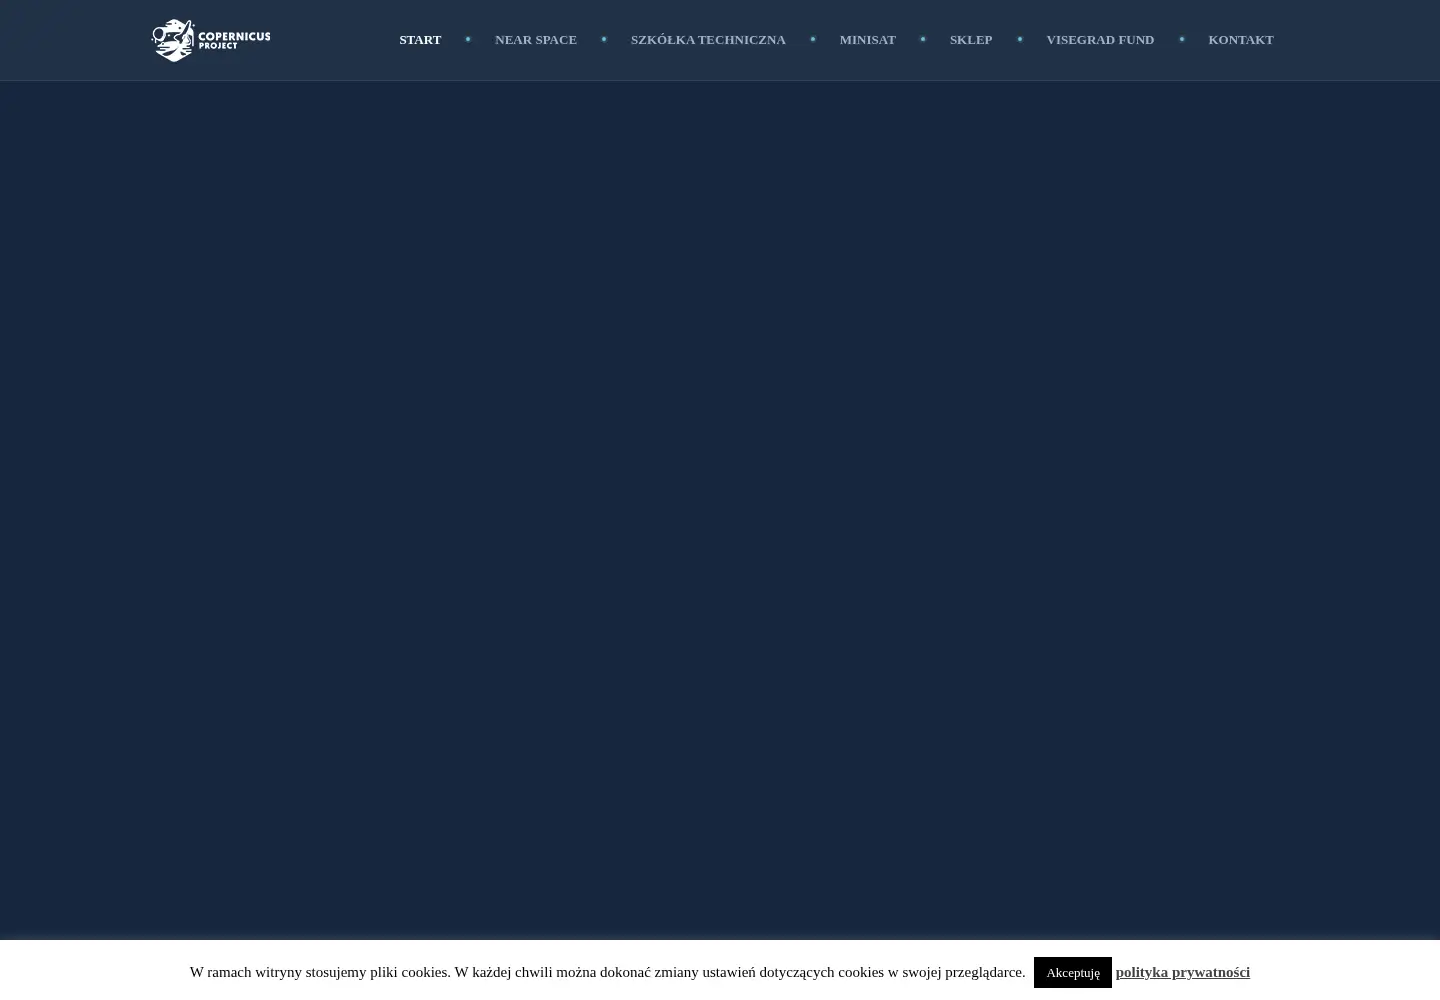
Task: Open the KONTAKT page
Action: pos(1241,40)
